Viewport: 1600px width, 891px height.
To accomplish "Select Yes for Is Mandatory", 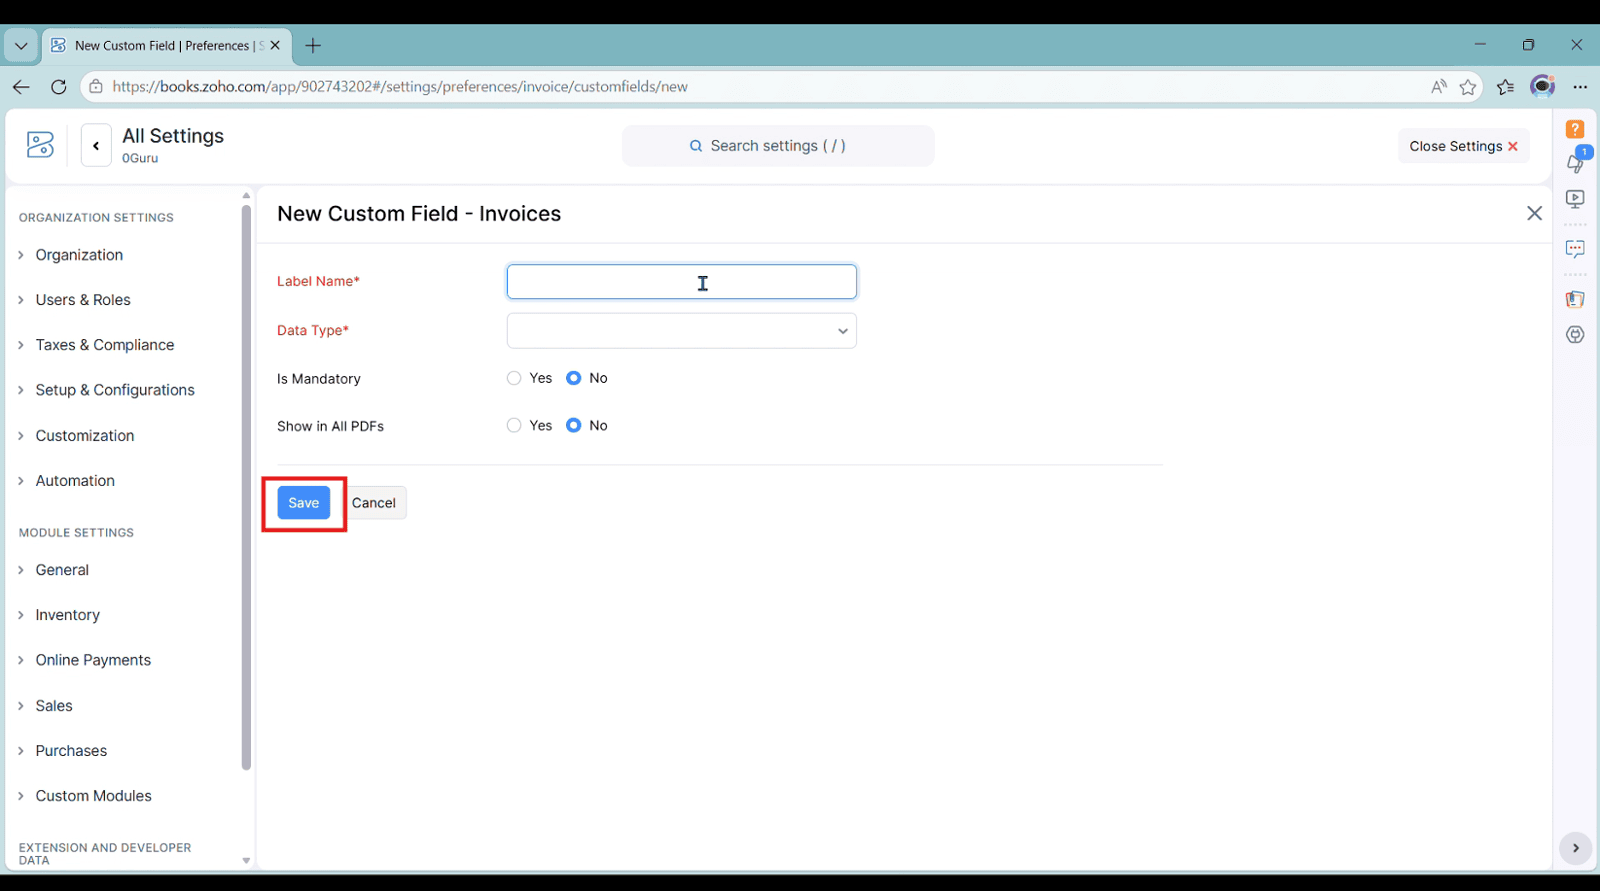I will pos(514,378).
